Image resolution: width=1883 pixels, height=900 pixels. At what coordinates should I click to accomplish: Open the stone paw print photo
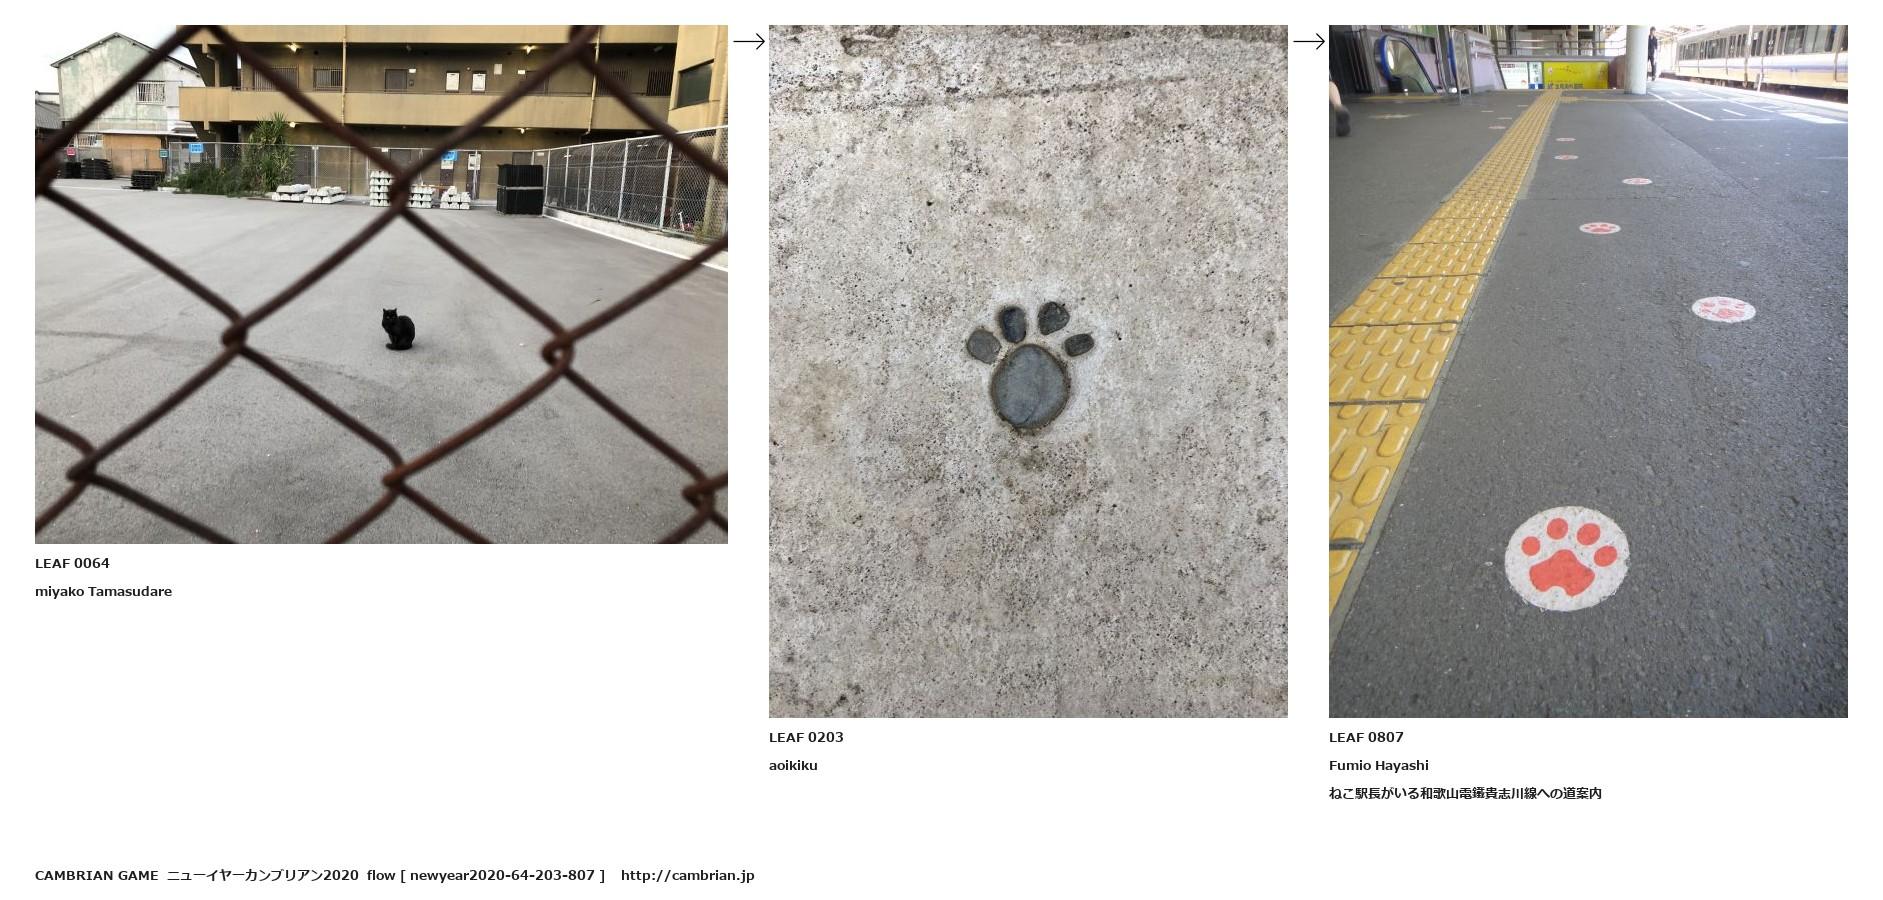pyautogui.click(x=1028, y=371)
